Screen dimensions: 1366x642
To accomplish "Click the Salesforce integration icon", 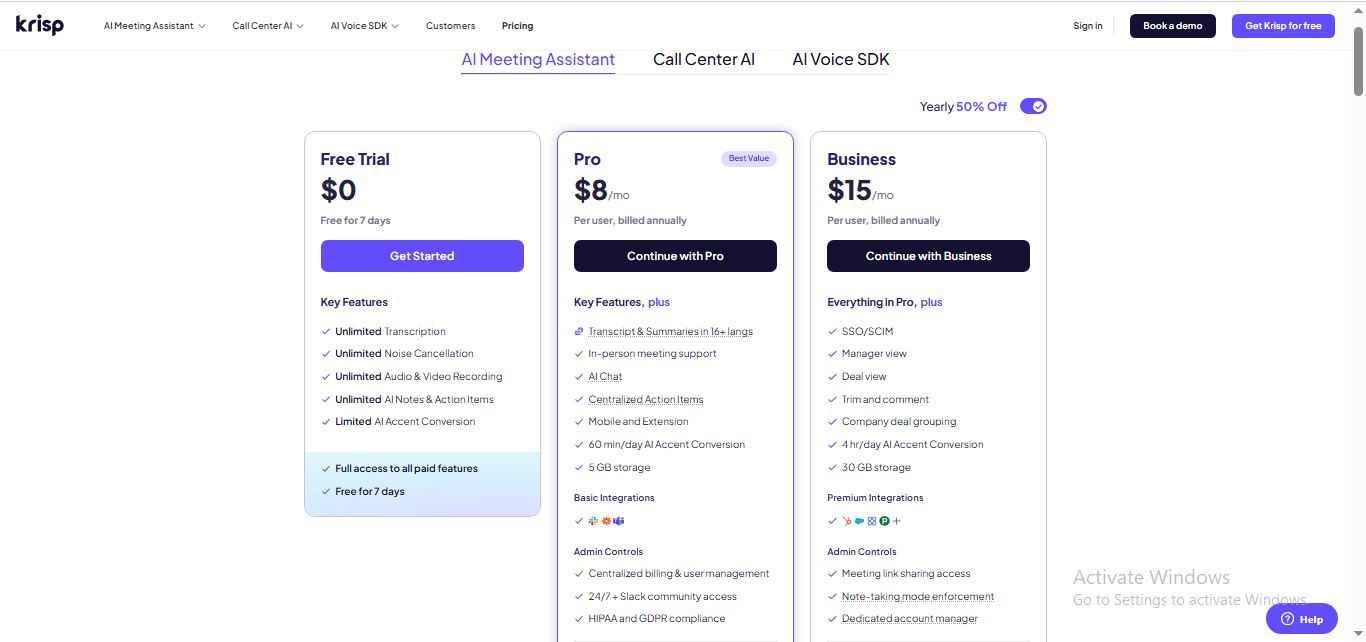I will pos(859,521).
